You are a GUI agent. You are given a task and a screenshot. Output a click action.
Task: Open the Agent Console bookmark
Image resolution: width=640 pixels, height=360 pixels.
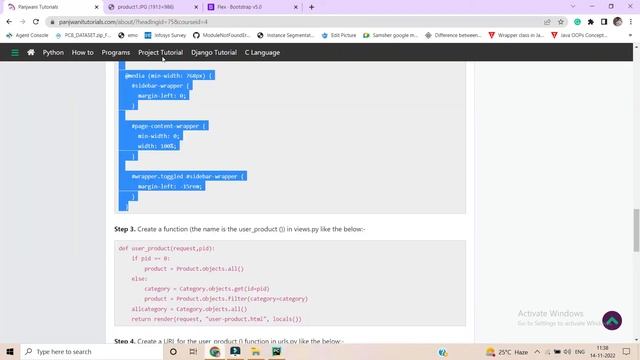click(x=27, y=36)
